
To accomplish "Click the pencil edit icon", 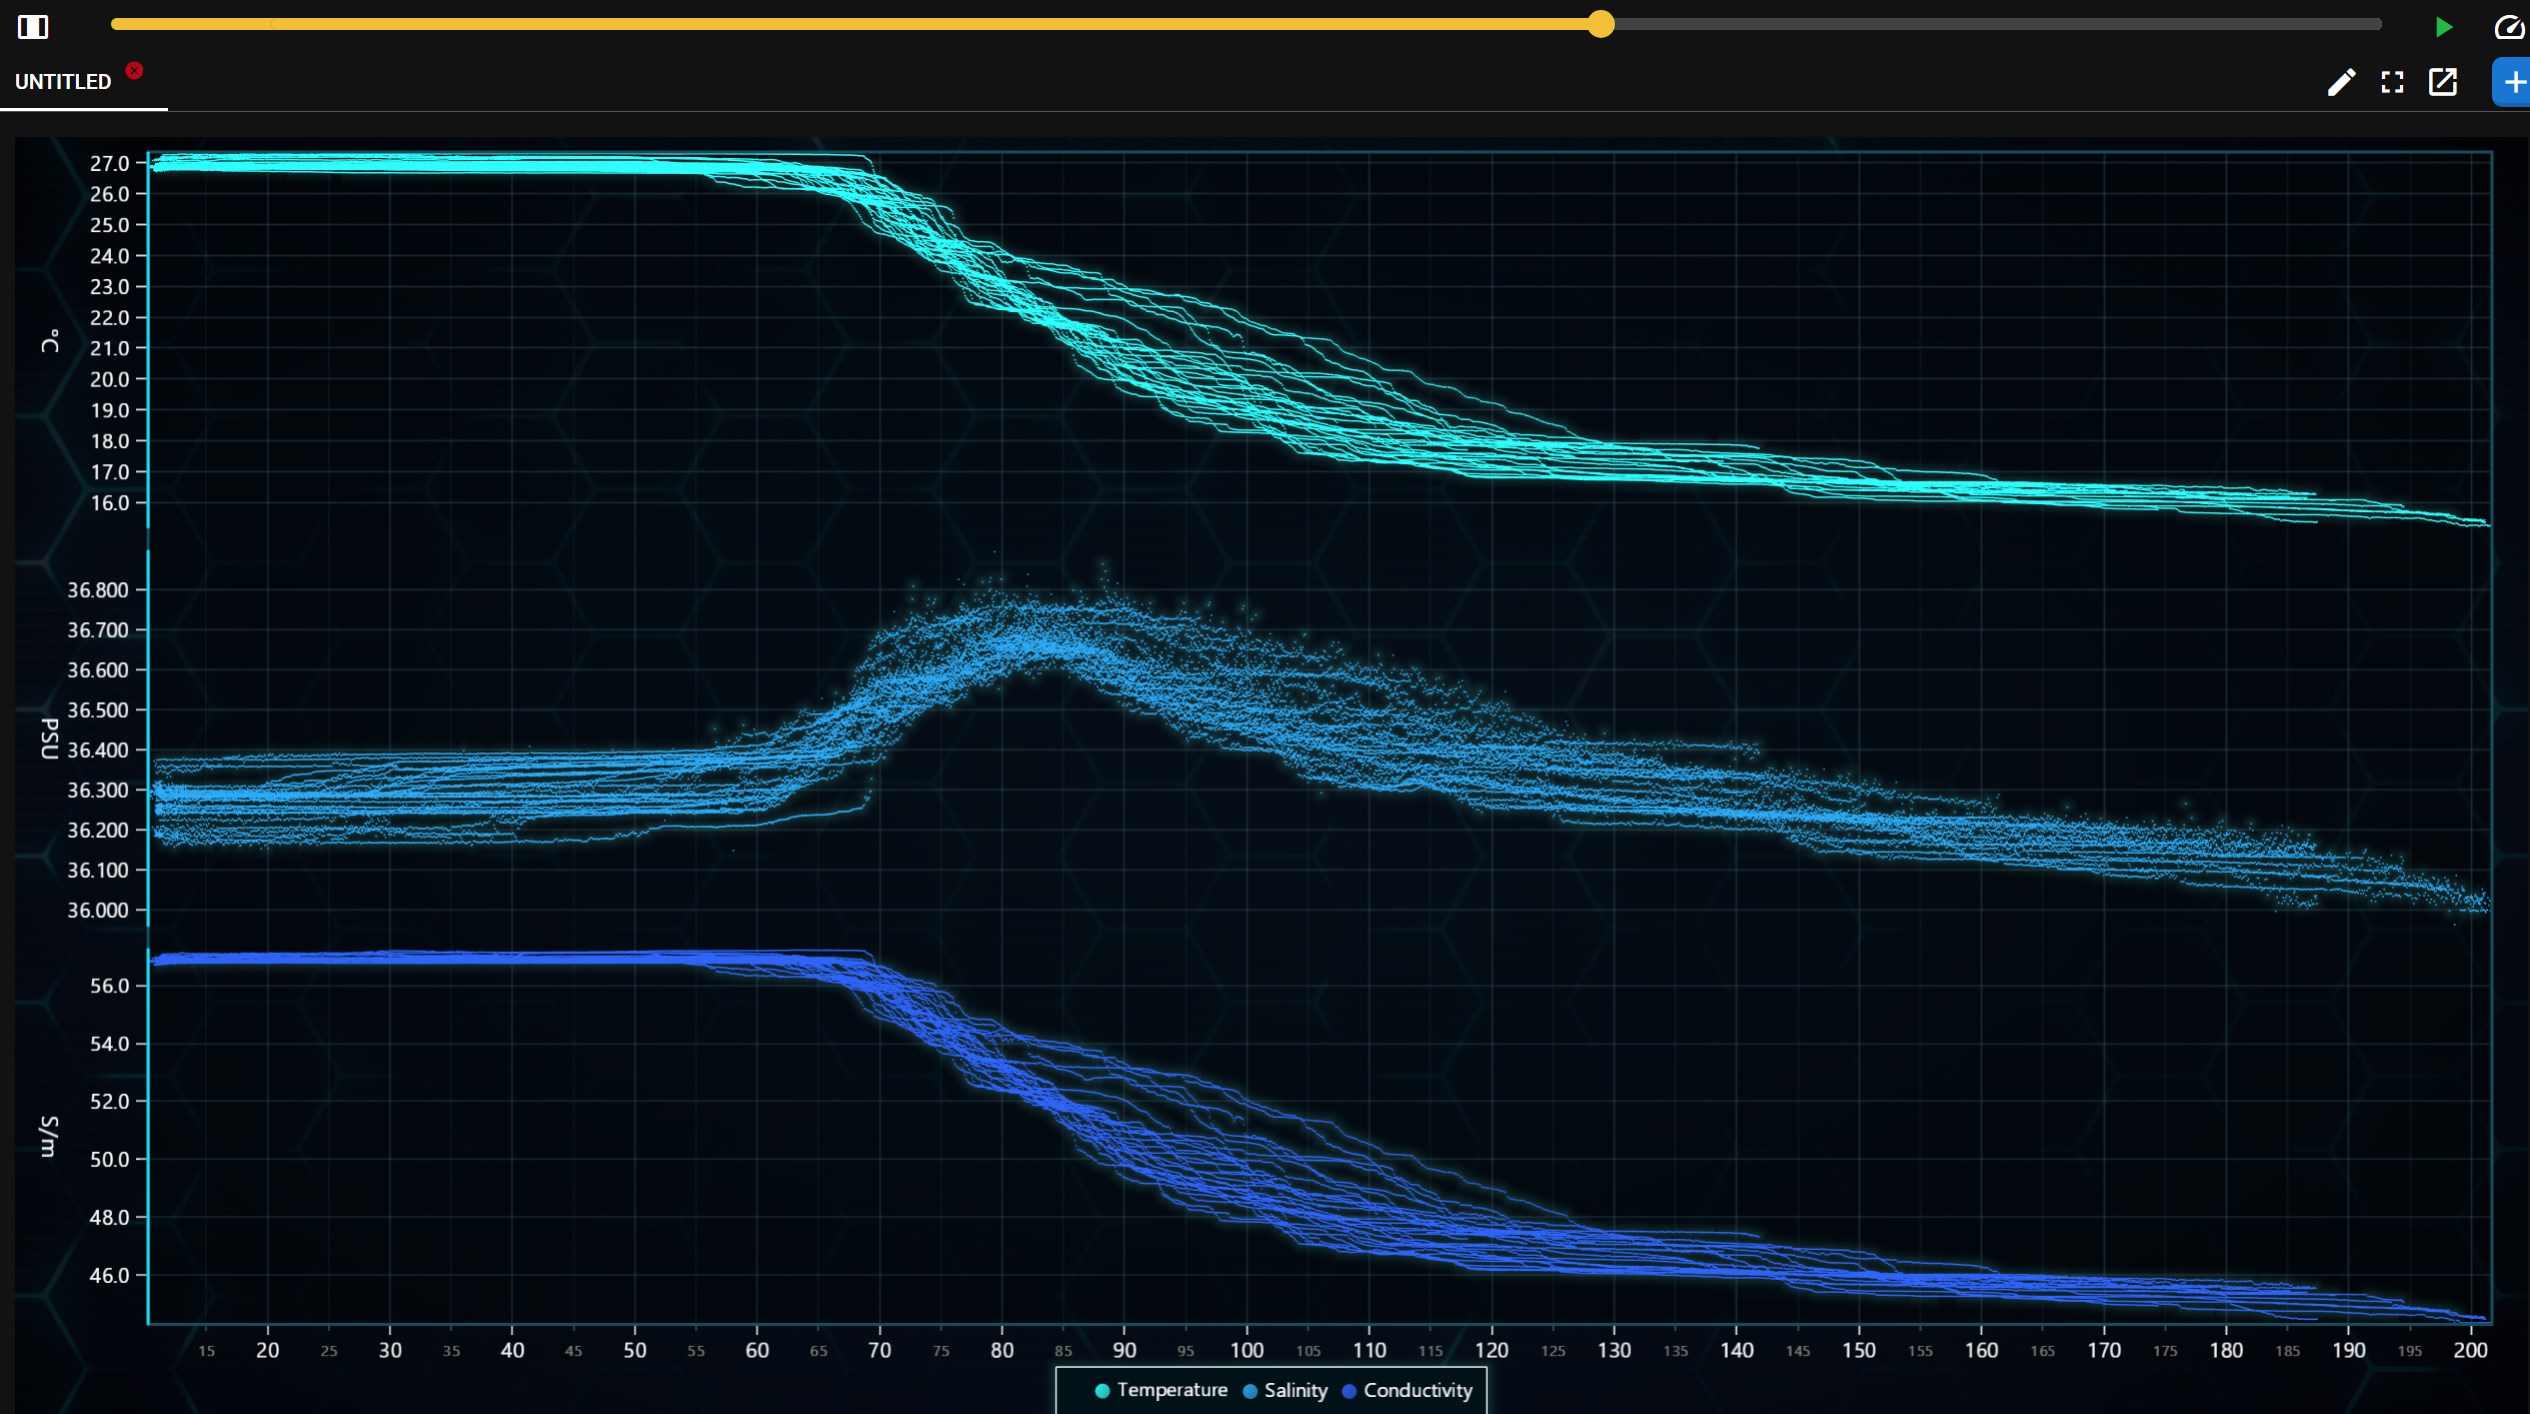I will pos(2341,82).
